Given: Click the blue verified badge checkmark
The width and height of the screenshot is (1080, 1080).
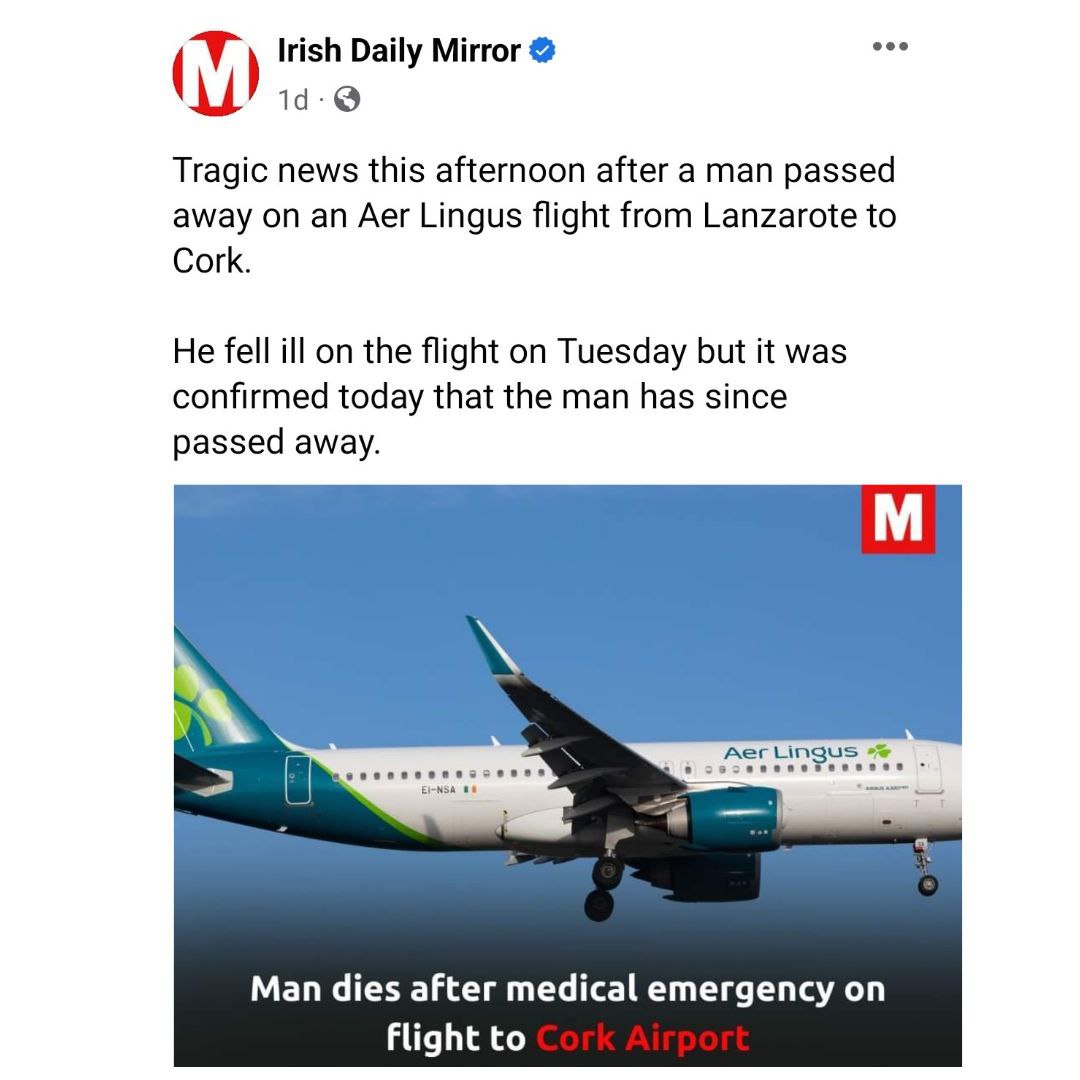Looking at the screenshot, I should (542, 50).
